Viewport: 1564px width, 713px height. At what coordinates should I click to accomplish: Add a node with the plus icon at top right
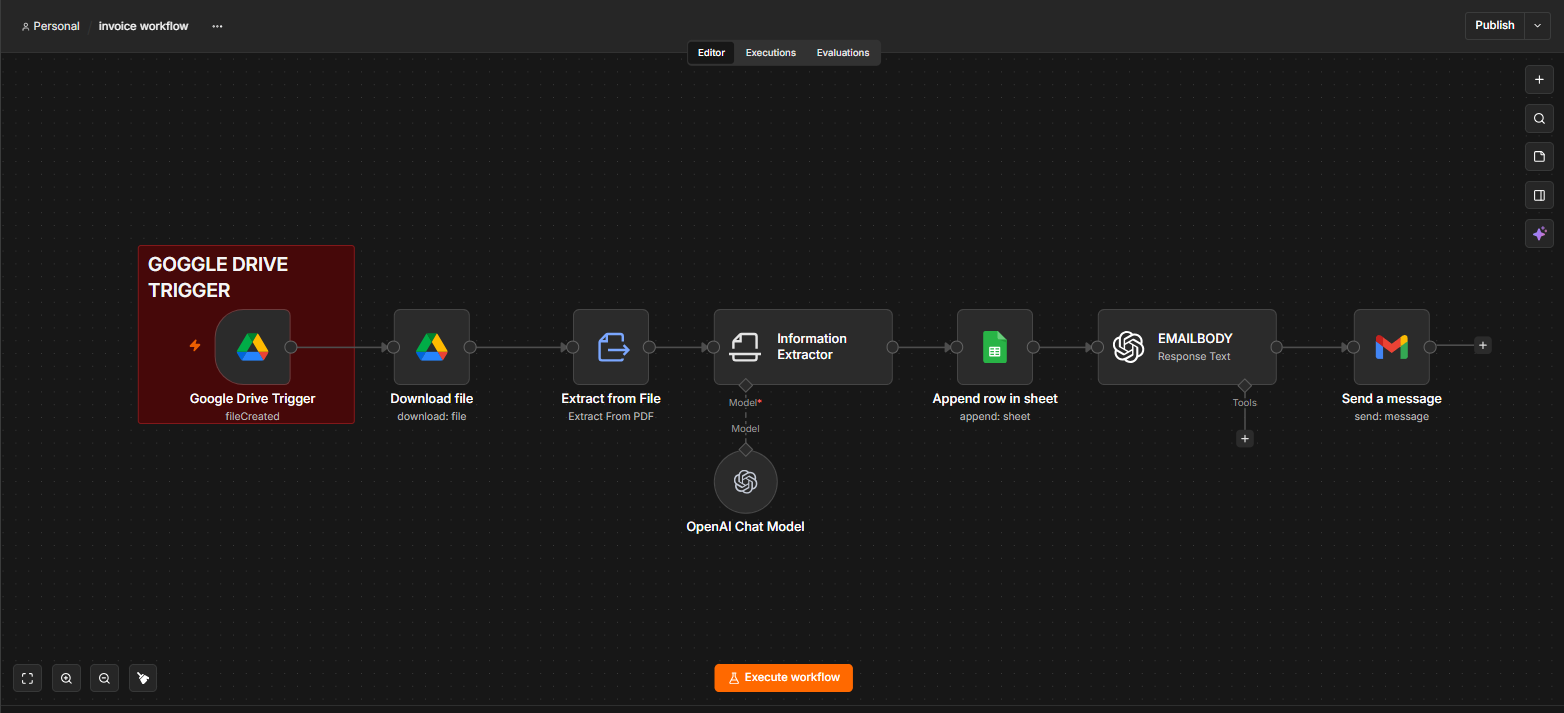(x=1539, y=80)
